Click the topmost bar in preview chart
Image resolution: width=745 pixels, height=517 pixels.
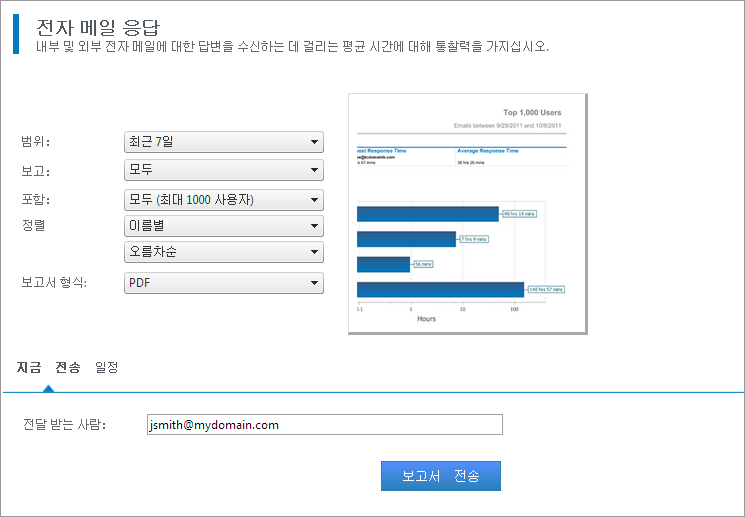coord(427,214)
